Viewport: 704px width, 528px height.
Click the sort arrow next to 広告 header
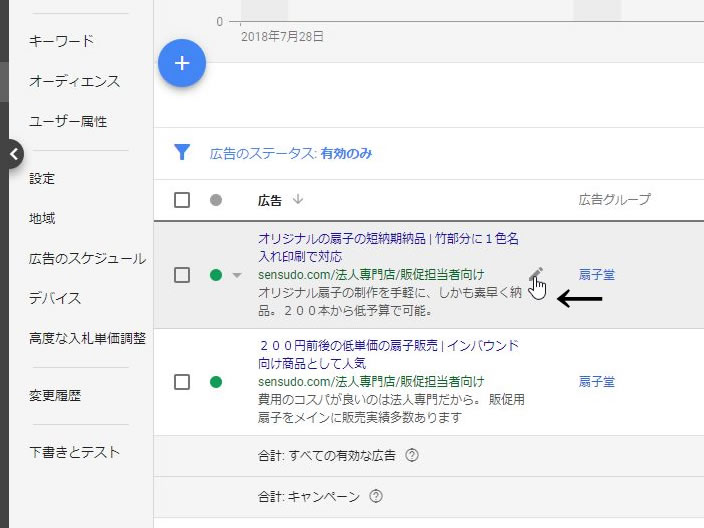[x=297, y=200]
